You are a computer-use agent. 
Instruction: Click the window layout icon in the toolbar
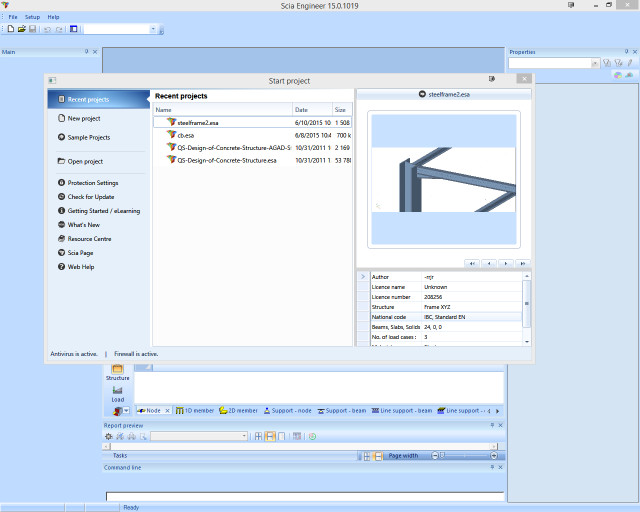point(73,29)
